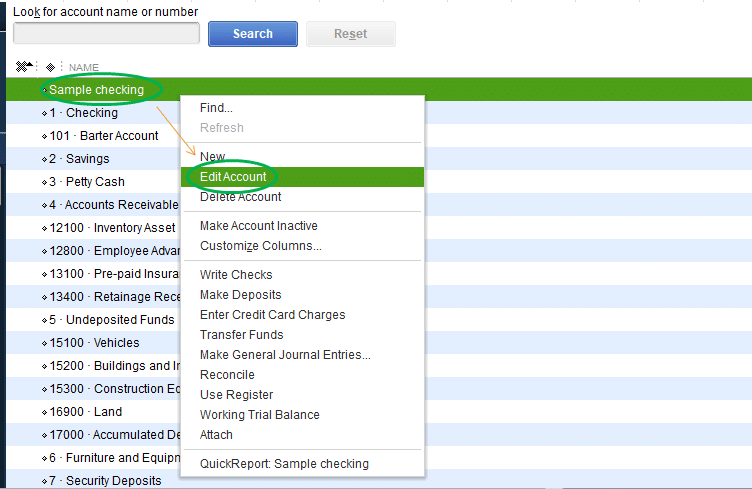Image resolution: width=752 pixels, height=489 pixels.
Task: Choose Reconcile in the context menu
Action: pos(227,375)
